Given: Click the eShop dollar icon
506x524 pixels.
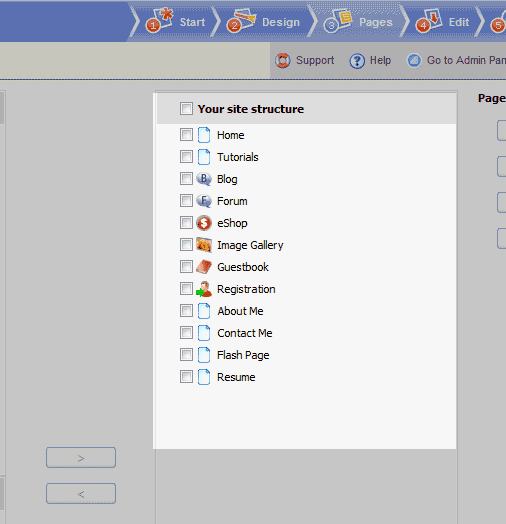Looking at the screenshot, I should click(204, 223).
